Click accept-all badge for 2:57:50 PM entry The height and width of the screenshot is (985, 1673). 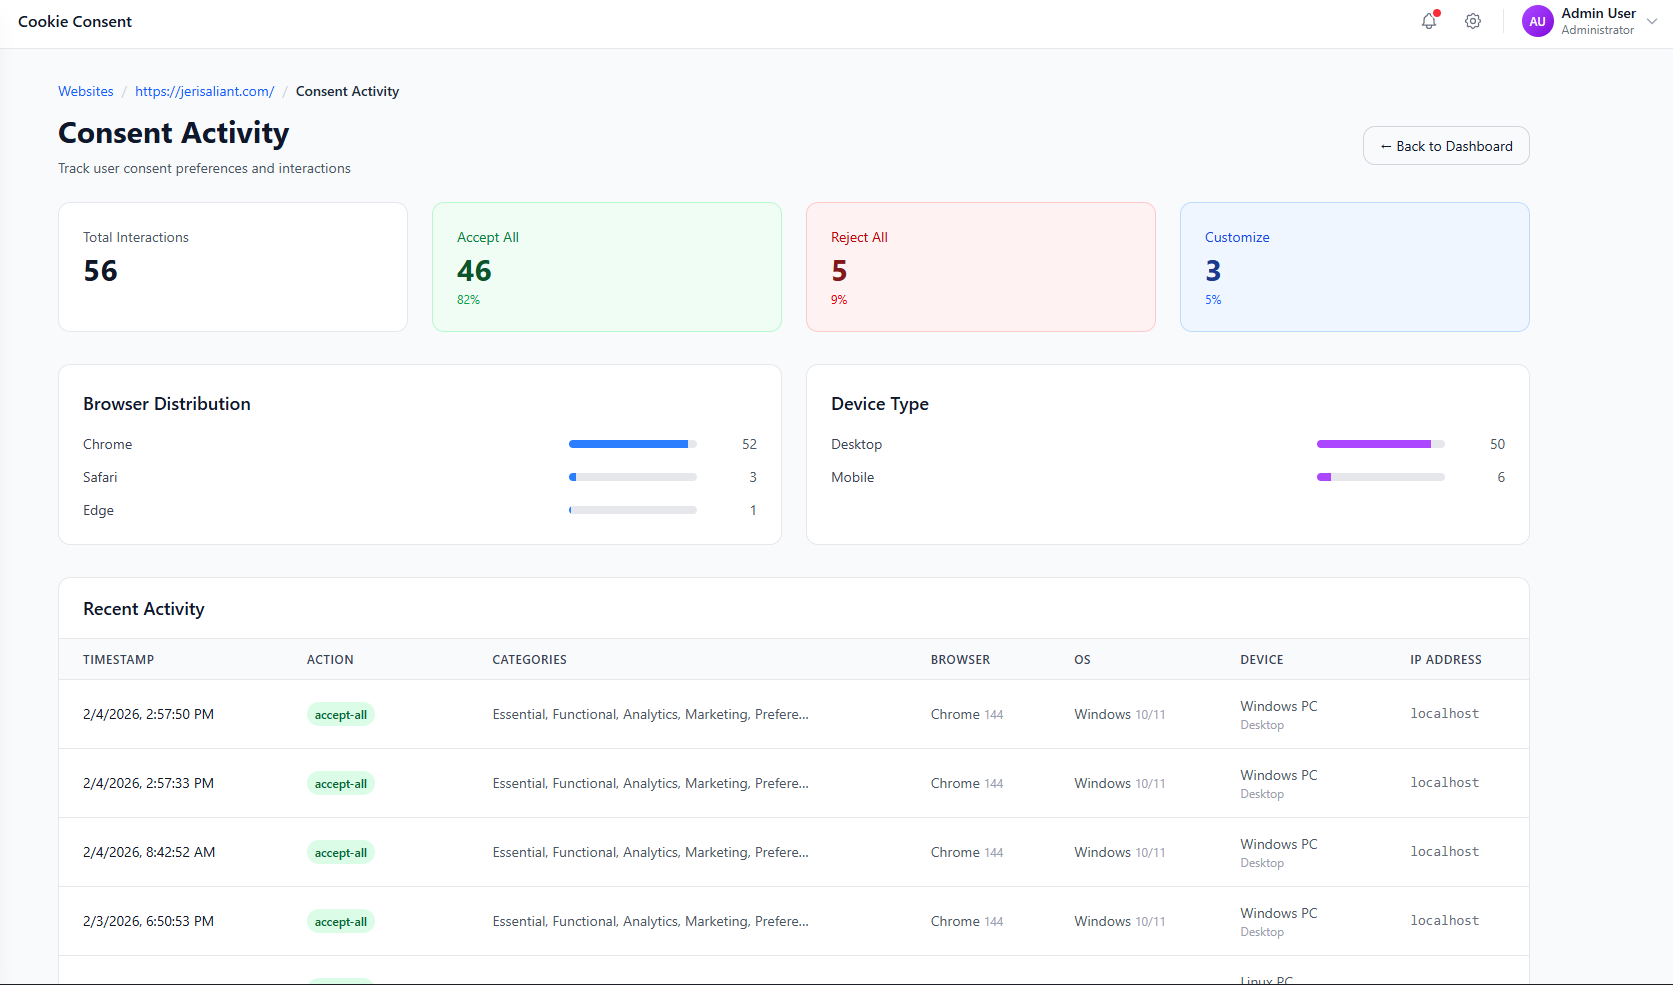340,715
